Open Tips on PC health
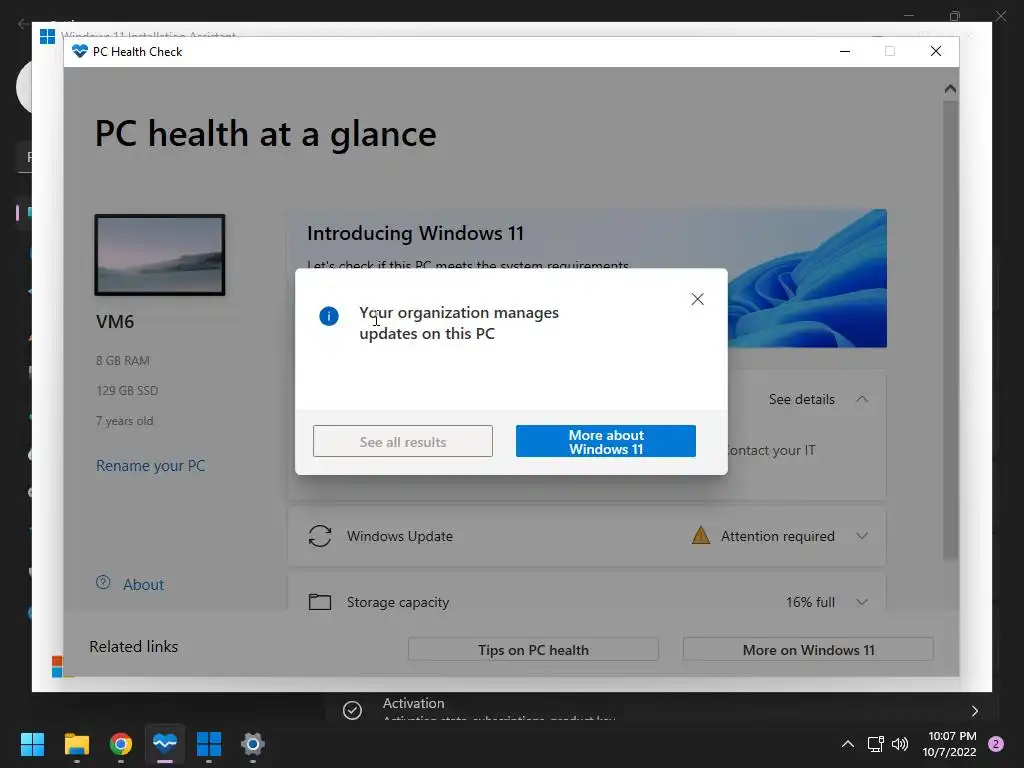 click(x=533, y=650)
